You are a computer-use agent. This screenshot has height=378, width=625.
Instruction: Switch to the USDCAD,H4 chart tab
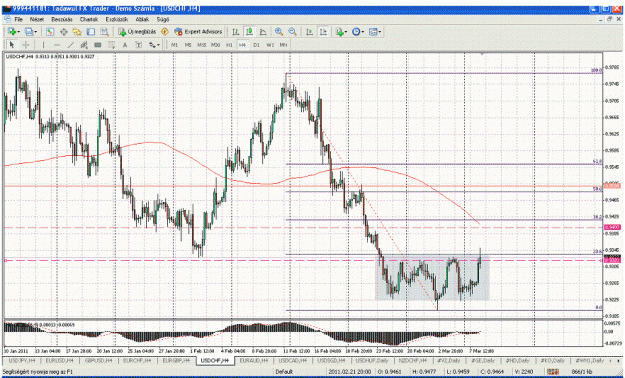[292, 360]
